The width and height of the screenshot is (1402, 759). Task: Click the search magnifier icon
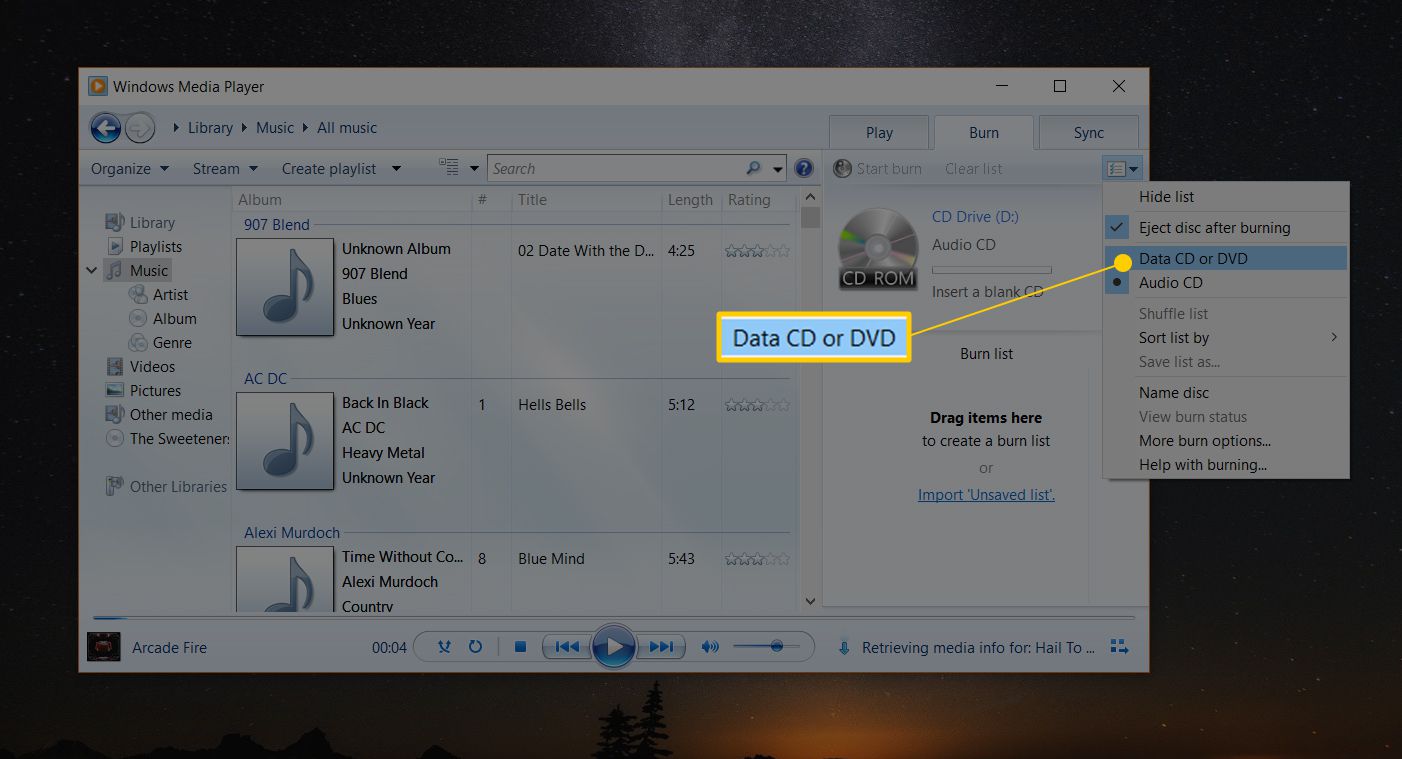[753, 168]
